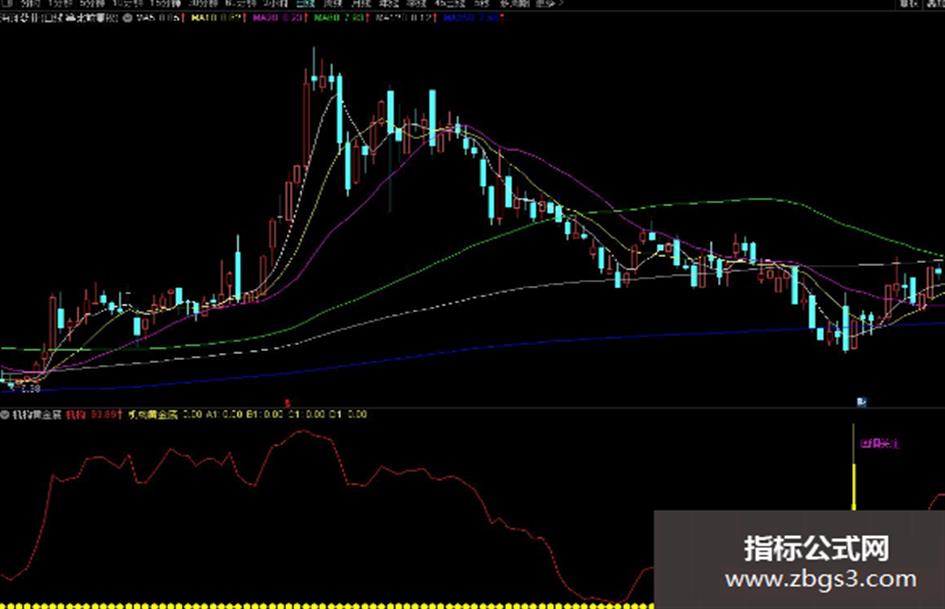
Task: Switch to the 月线 monthly tab
Action: tap(360, 4)
